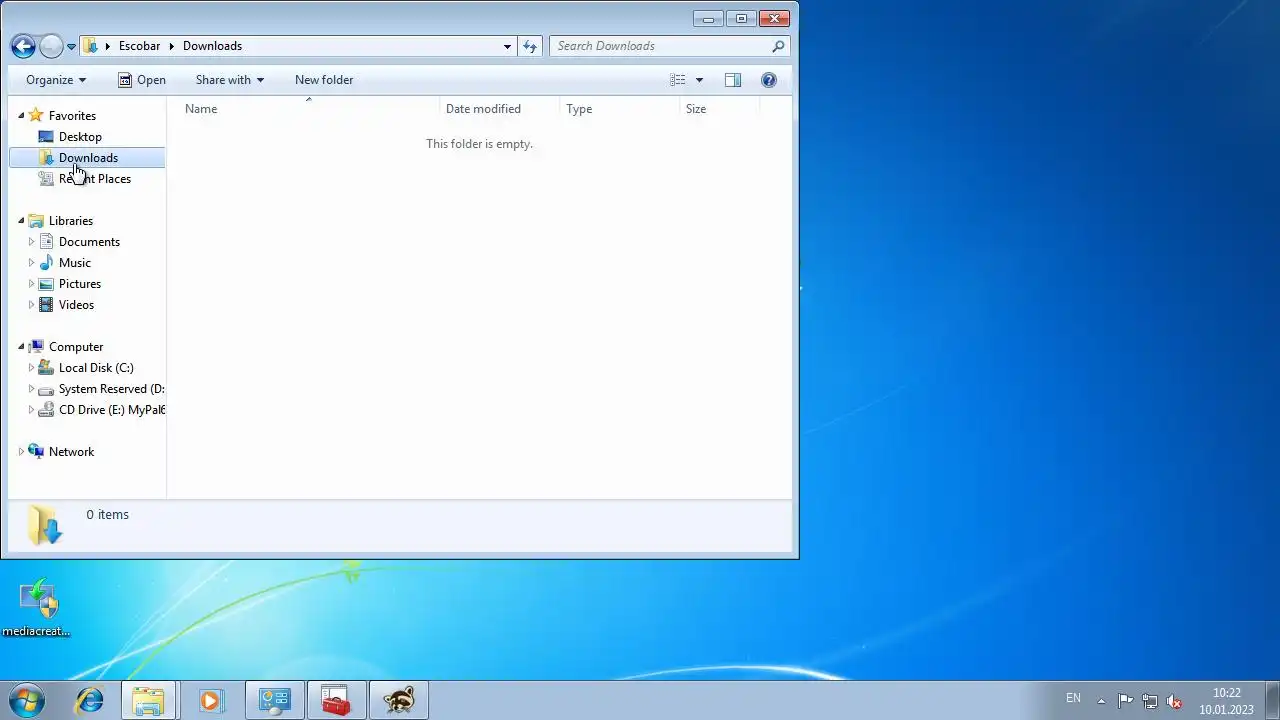The width and height of the screenshot is (1280, 720).
Task: Select Escobar in the address breadcrumb
Action: tap(139, 46)
